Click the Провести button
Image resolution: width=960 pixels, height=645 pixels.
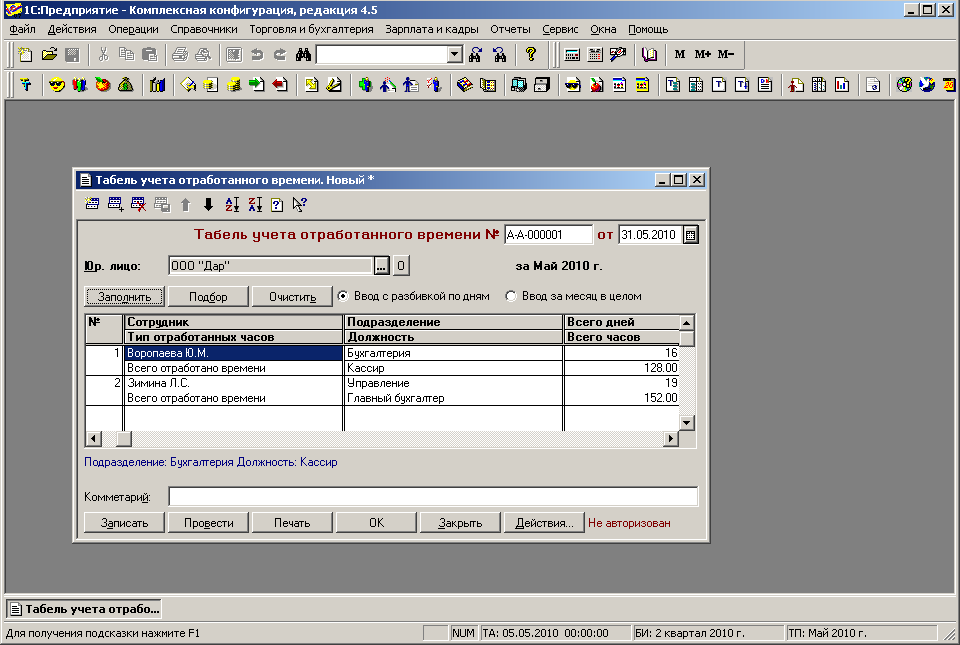point(208,523)
